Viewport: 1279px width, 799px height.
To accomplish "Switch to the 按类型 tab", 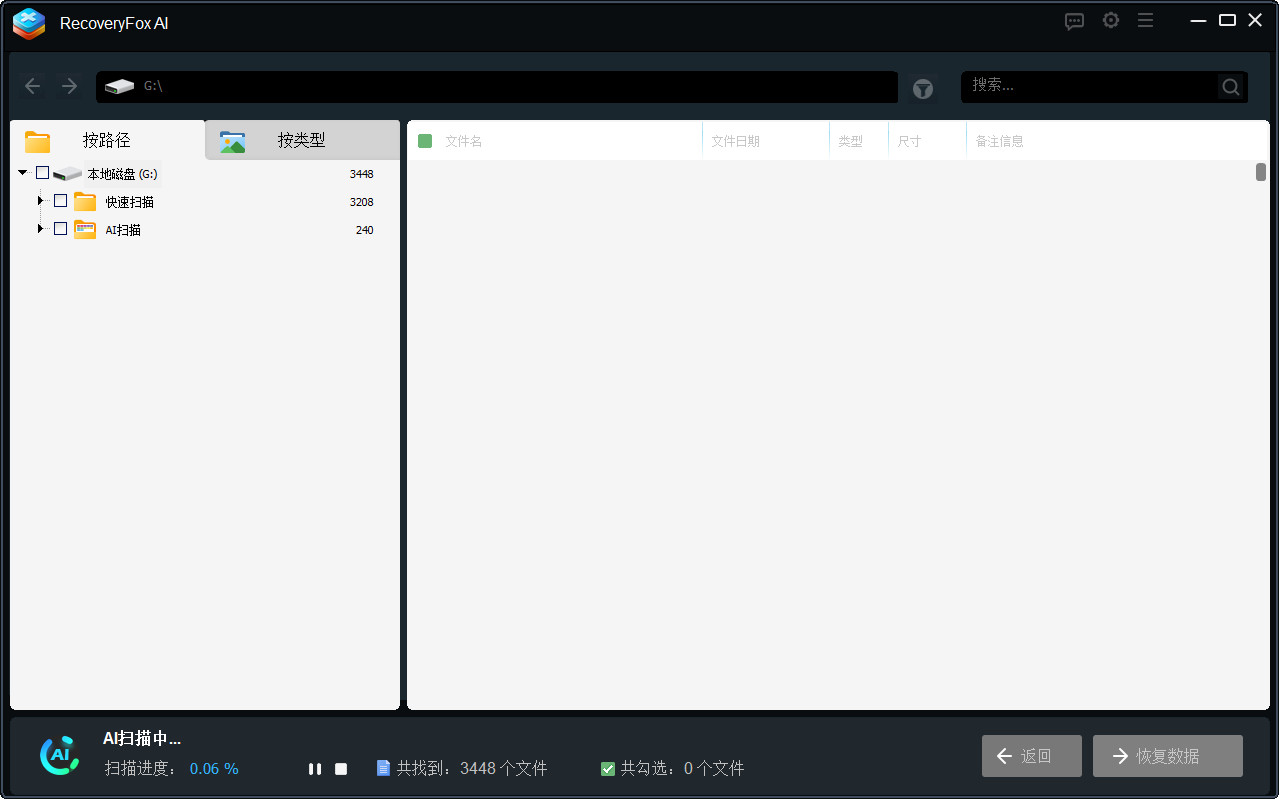I will pos(300,140).
